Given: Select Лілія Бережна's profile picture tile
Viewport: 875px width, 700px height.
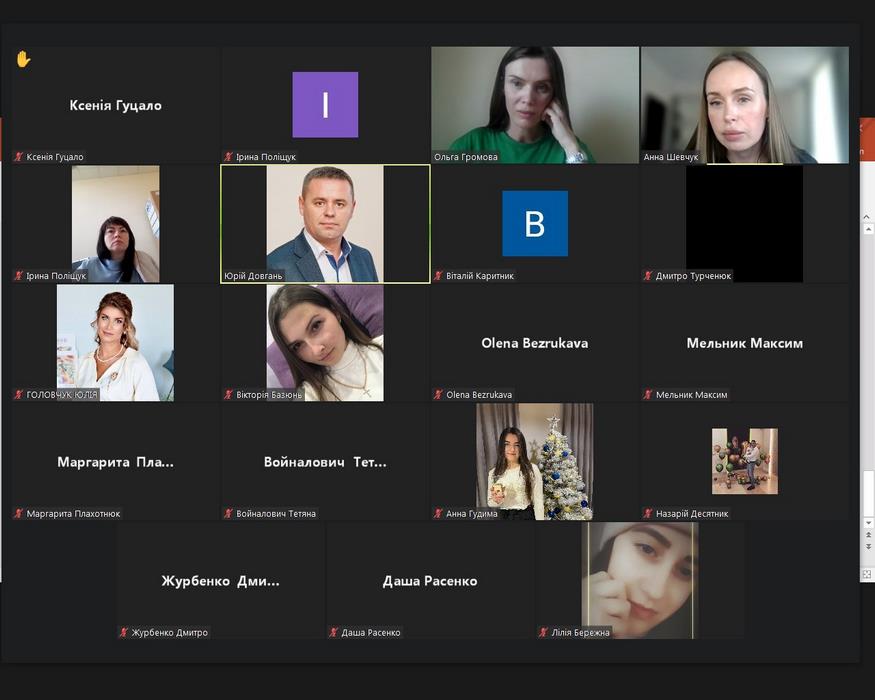Looking at the screenshot, I should tap(639, 578).
